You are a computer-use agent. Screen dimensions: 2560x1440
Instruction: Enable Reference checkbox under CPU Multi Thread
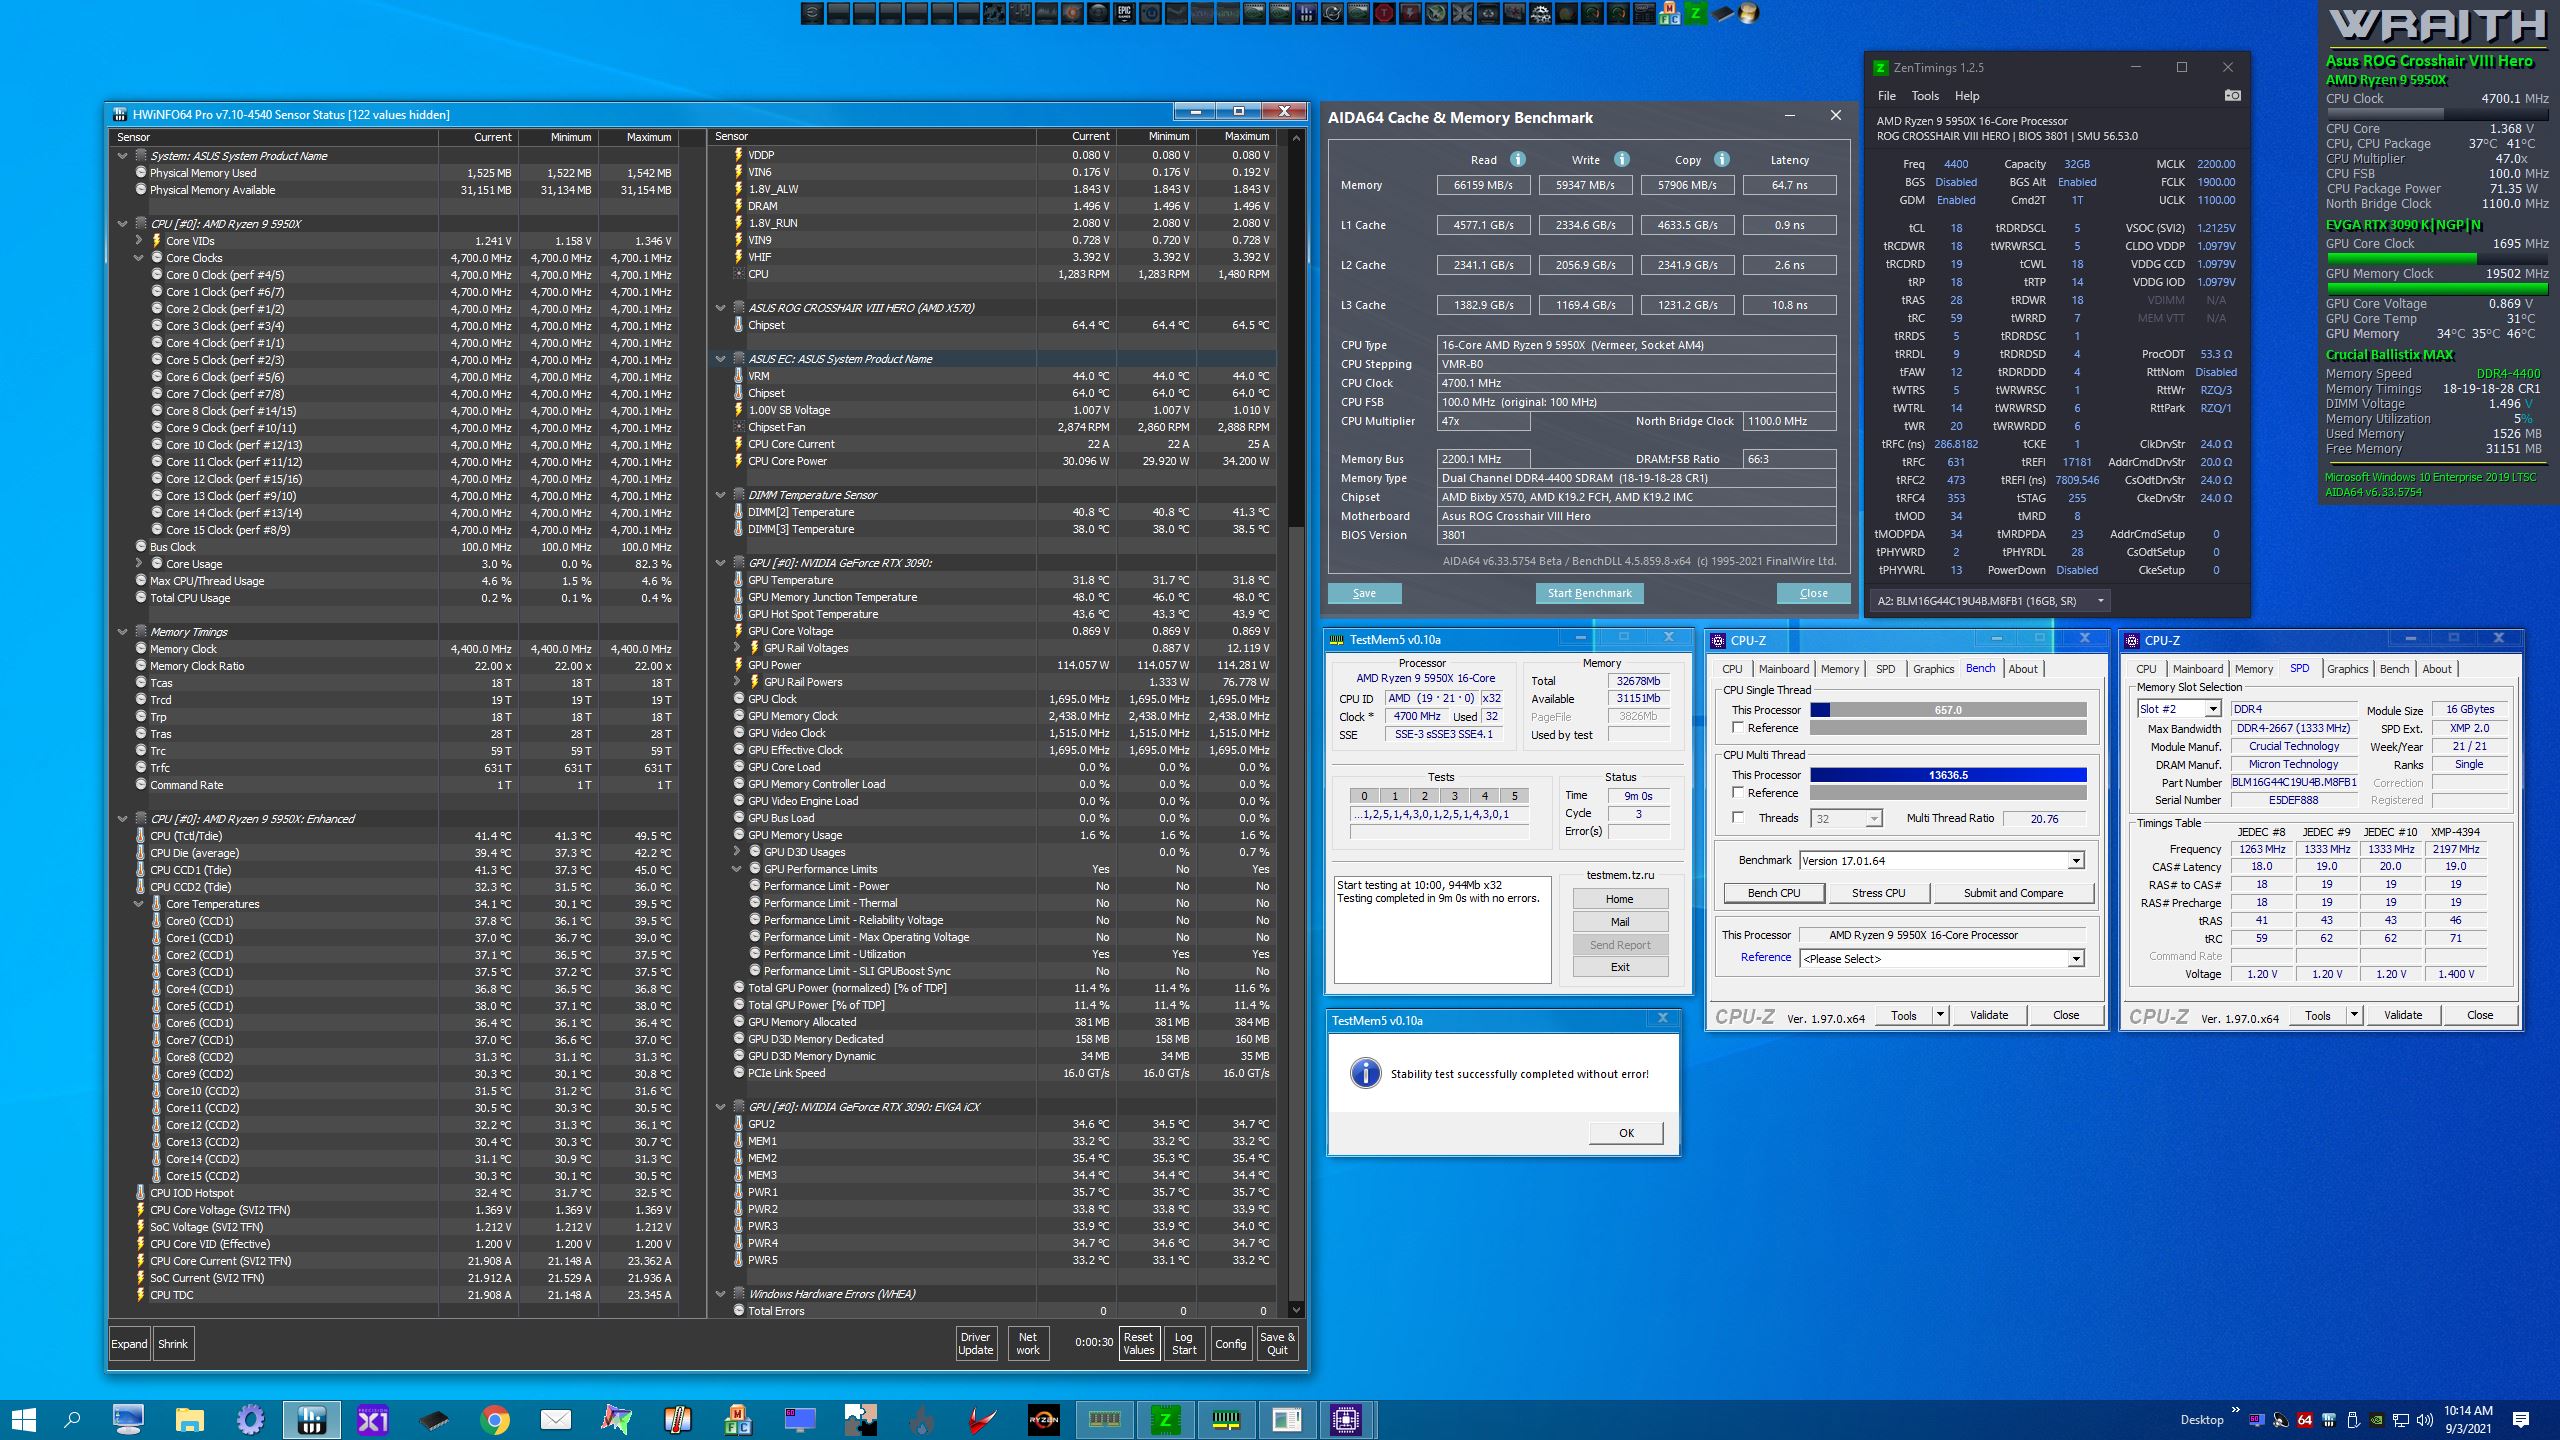pyautogui.click(x=1738, y=793)
